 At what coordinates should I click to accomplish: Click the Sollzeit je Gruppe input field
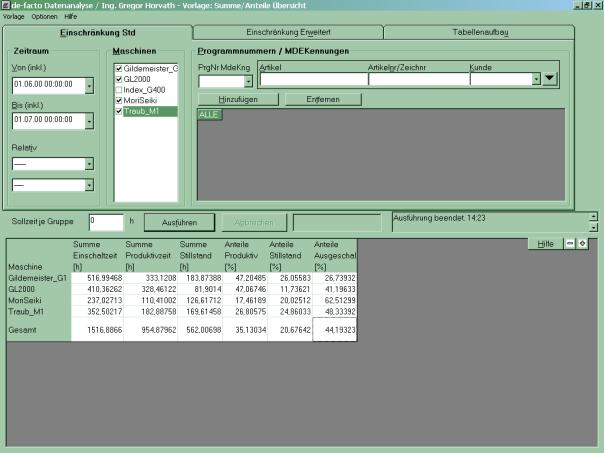pyautogui.click(x=104, y=220)
